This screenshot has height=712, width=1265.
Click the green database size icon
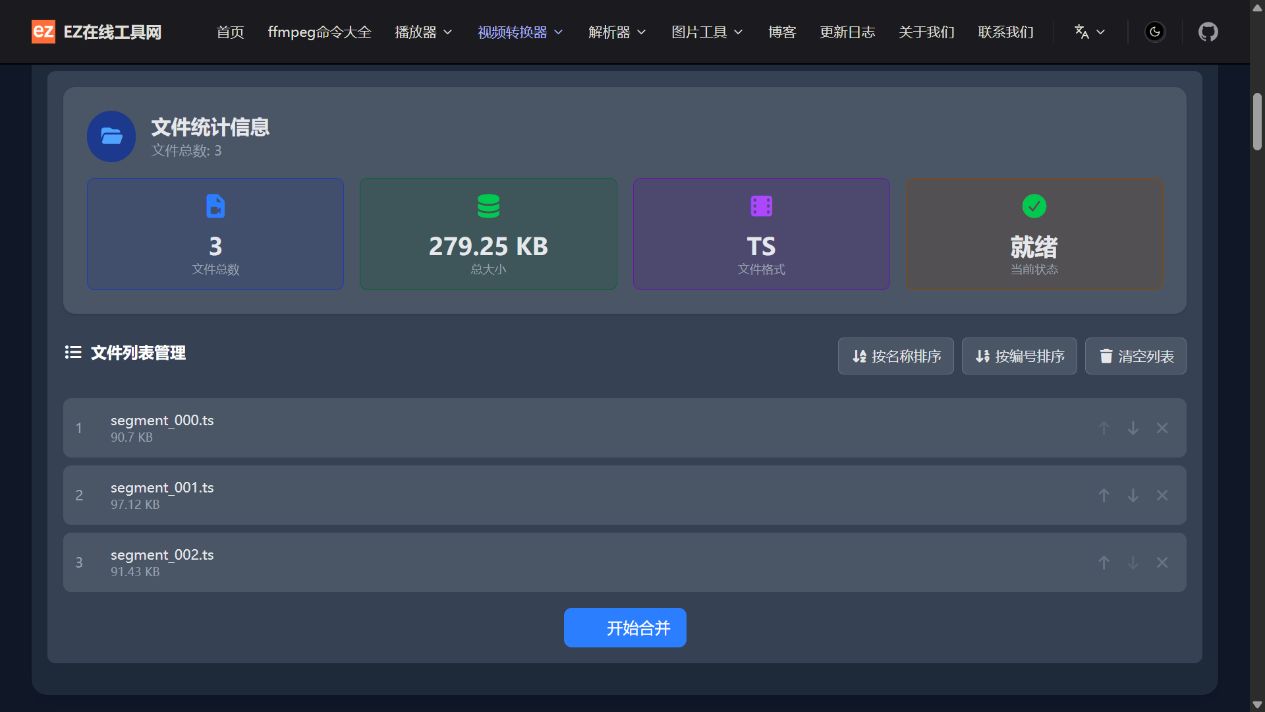pos(488,206)
